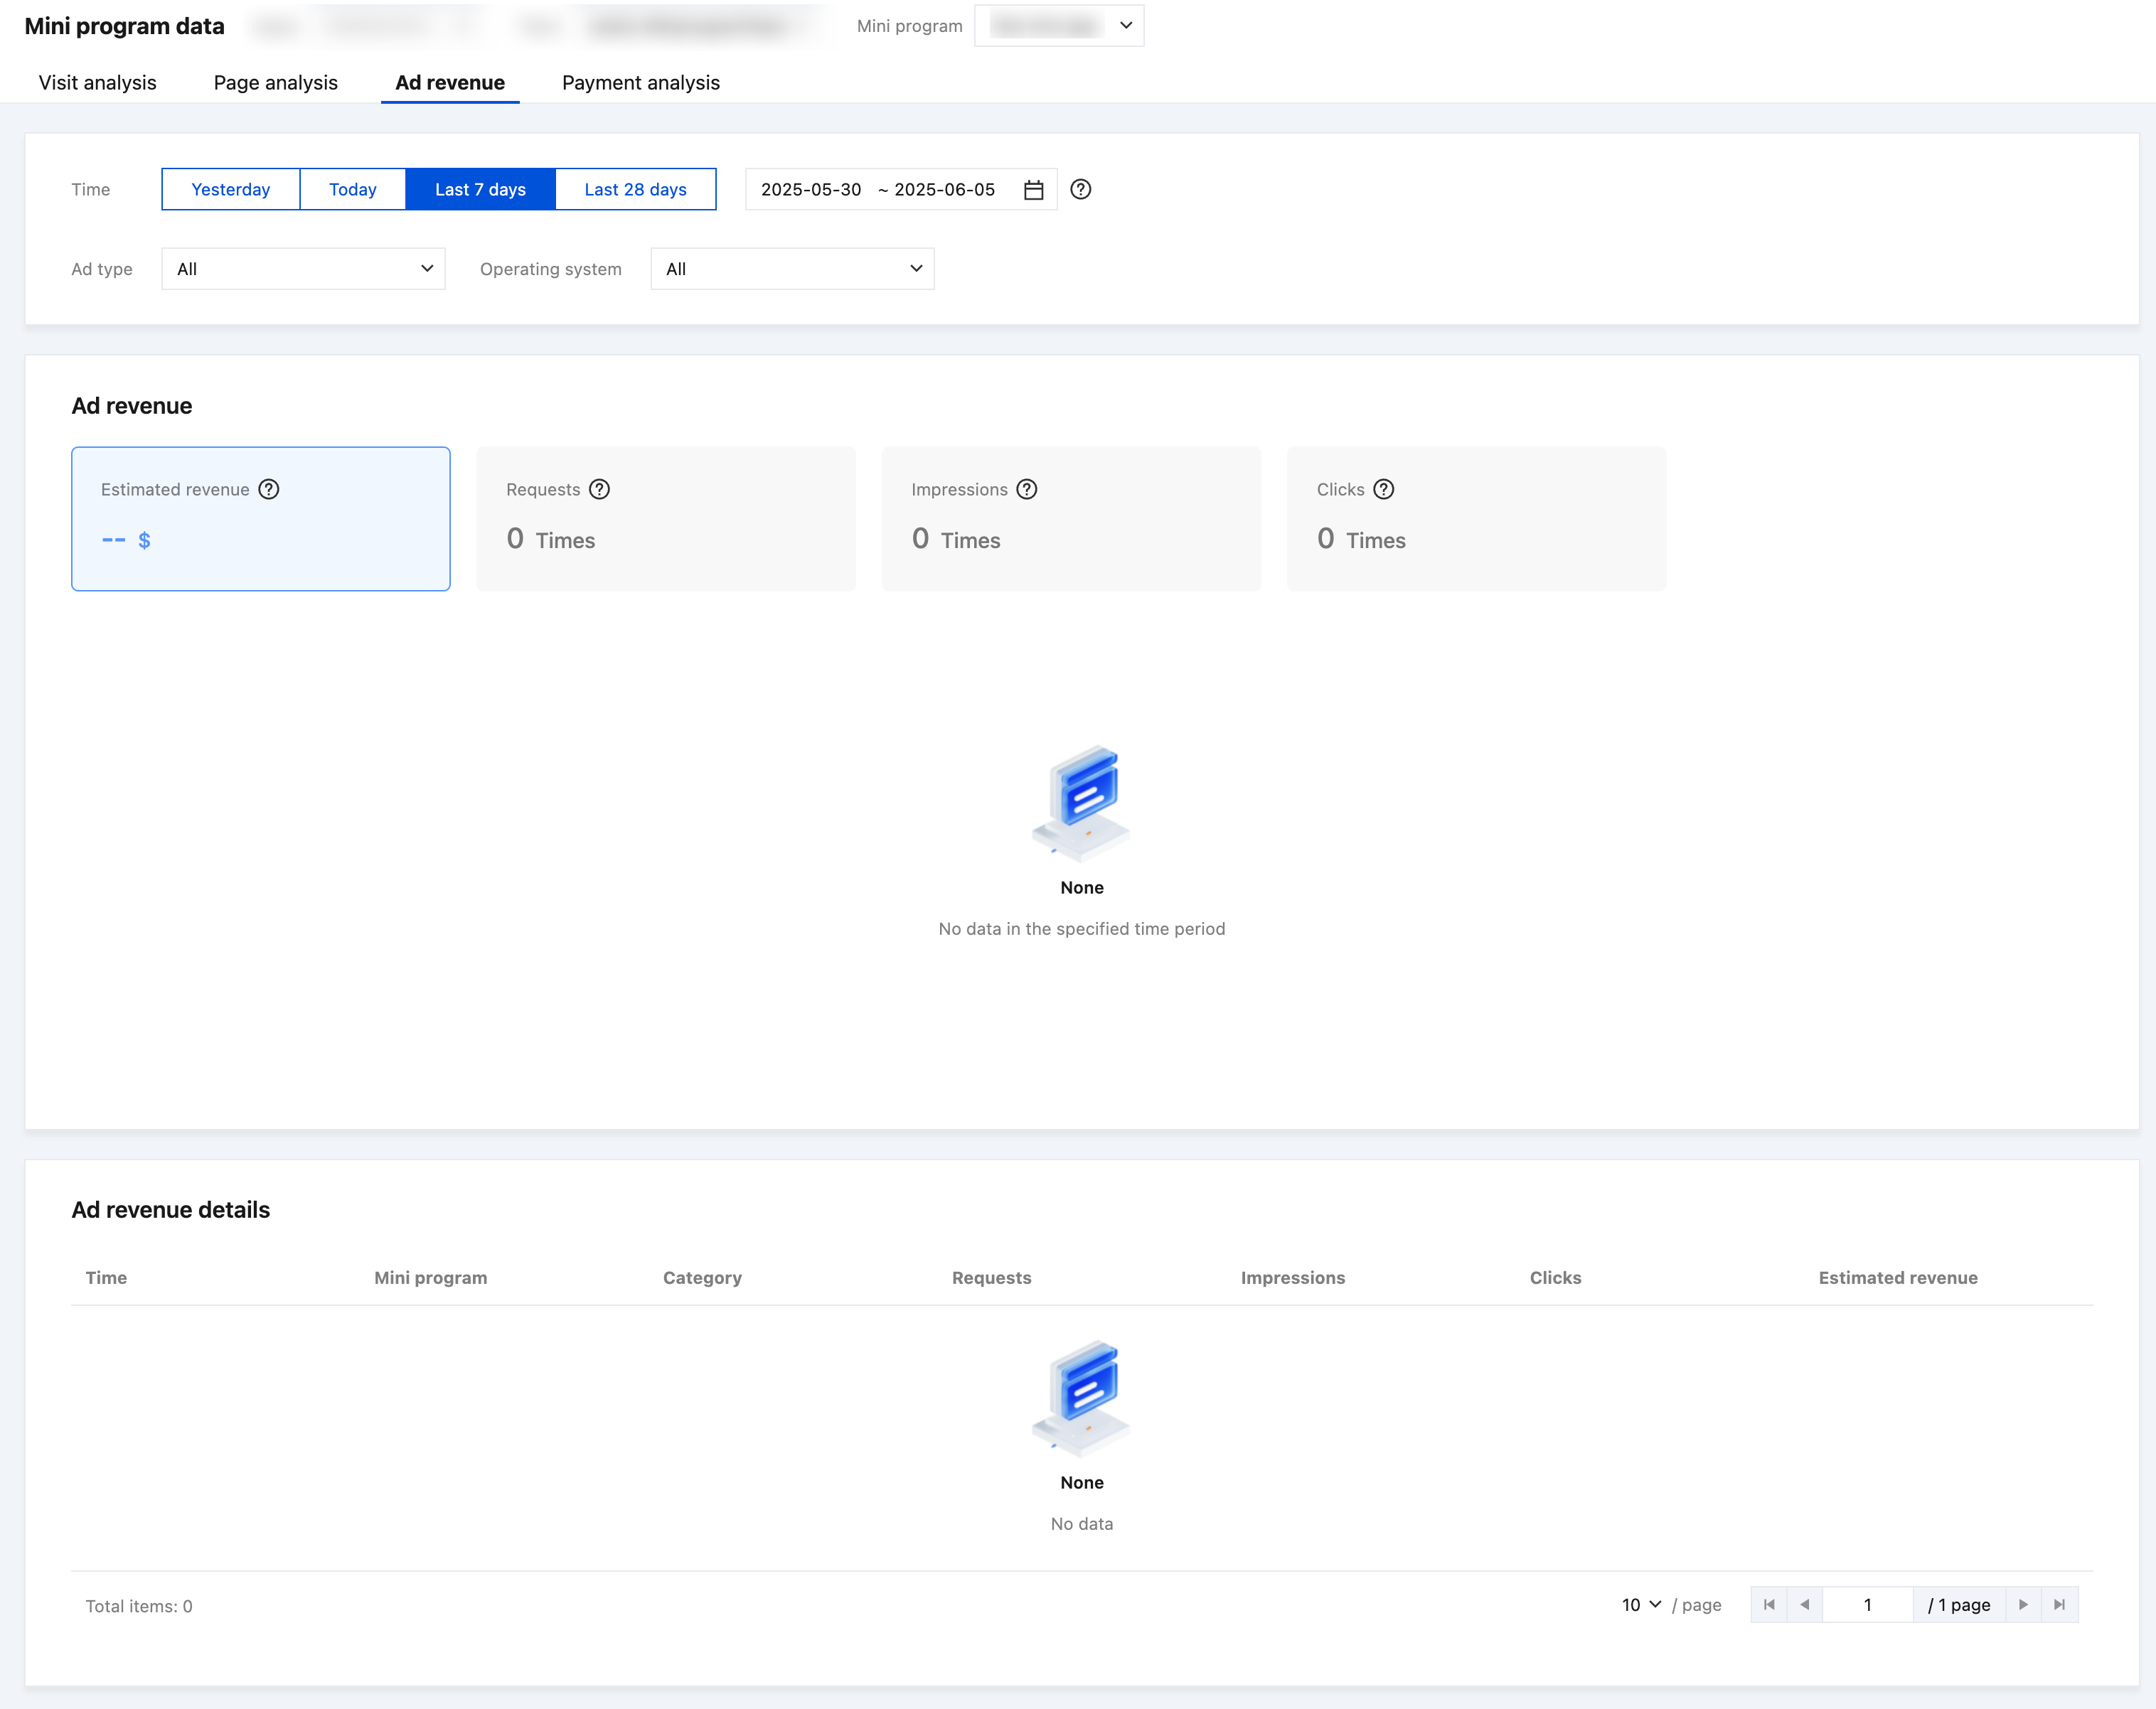
Task: Click next page arrow icon
Action: click(x=2023, y=1604)
